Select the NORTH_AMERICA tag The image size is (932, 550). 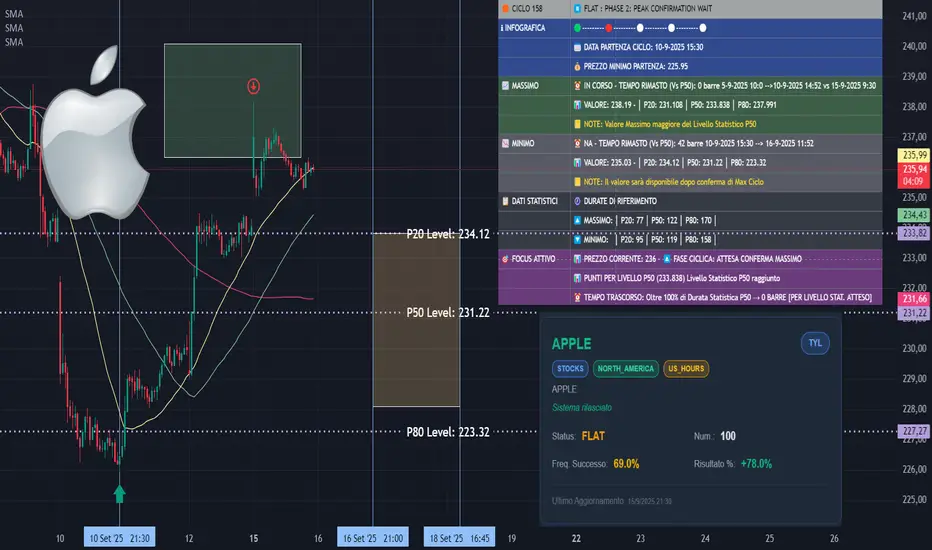coord(625,369)
